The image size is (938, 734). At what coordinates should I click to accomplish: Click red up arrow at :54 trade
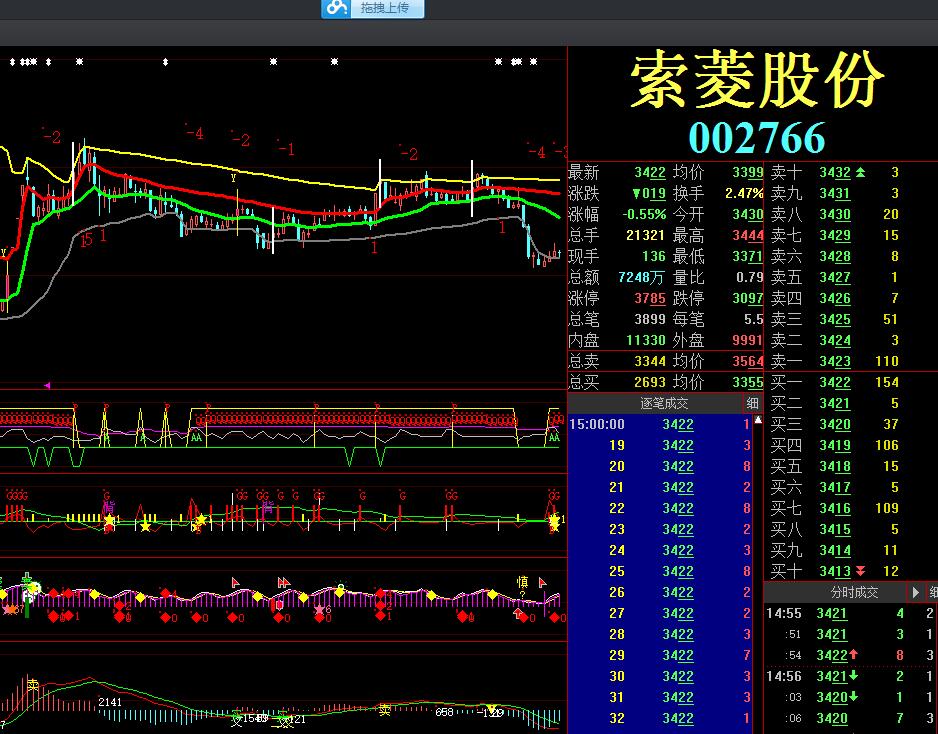click(x=854, y=654)
